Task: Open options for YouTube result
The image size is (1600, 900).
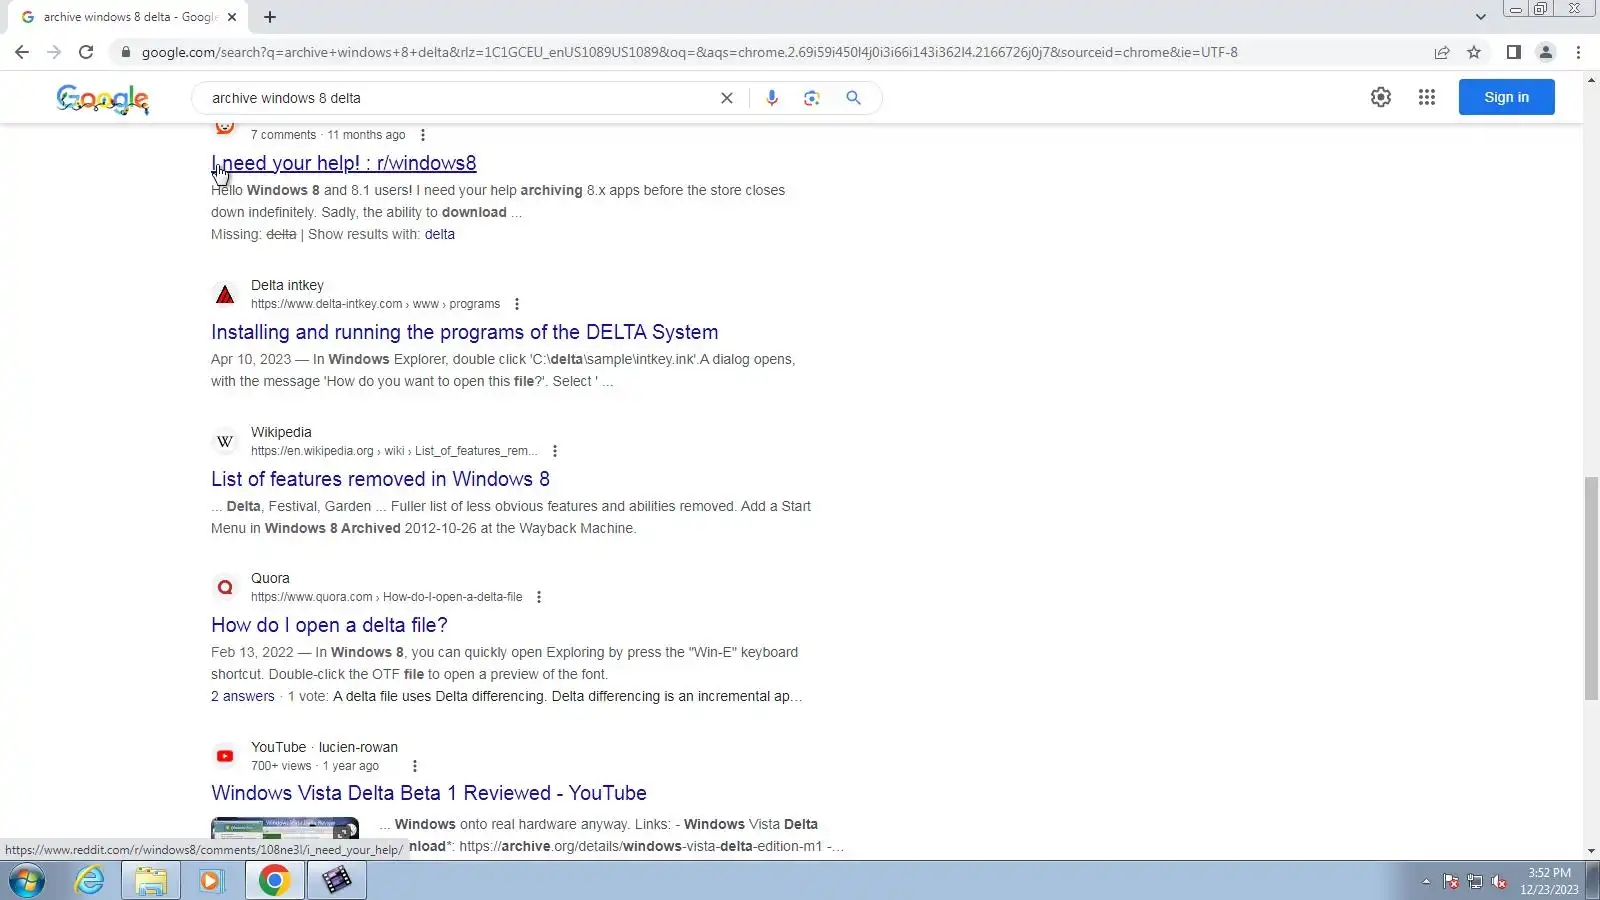Action: (415, 766)
